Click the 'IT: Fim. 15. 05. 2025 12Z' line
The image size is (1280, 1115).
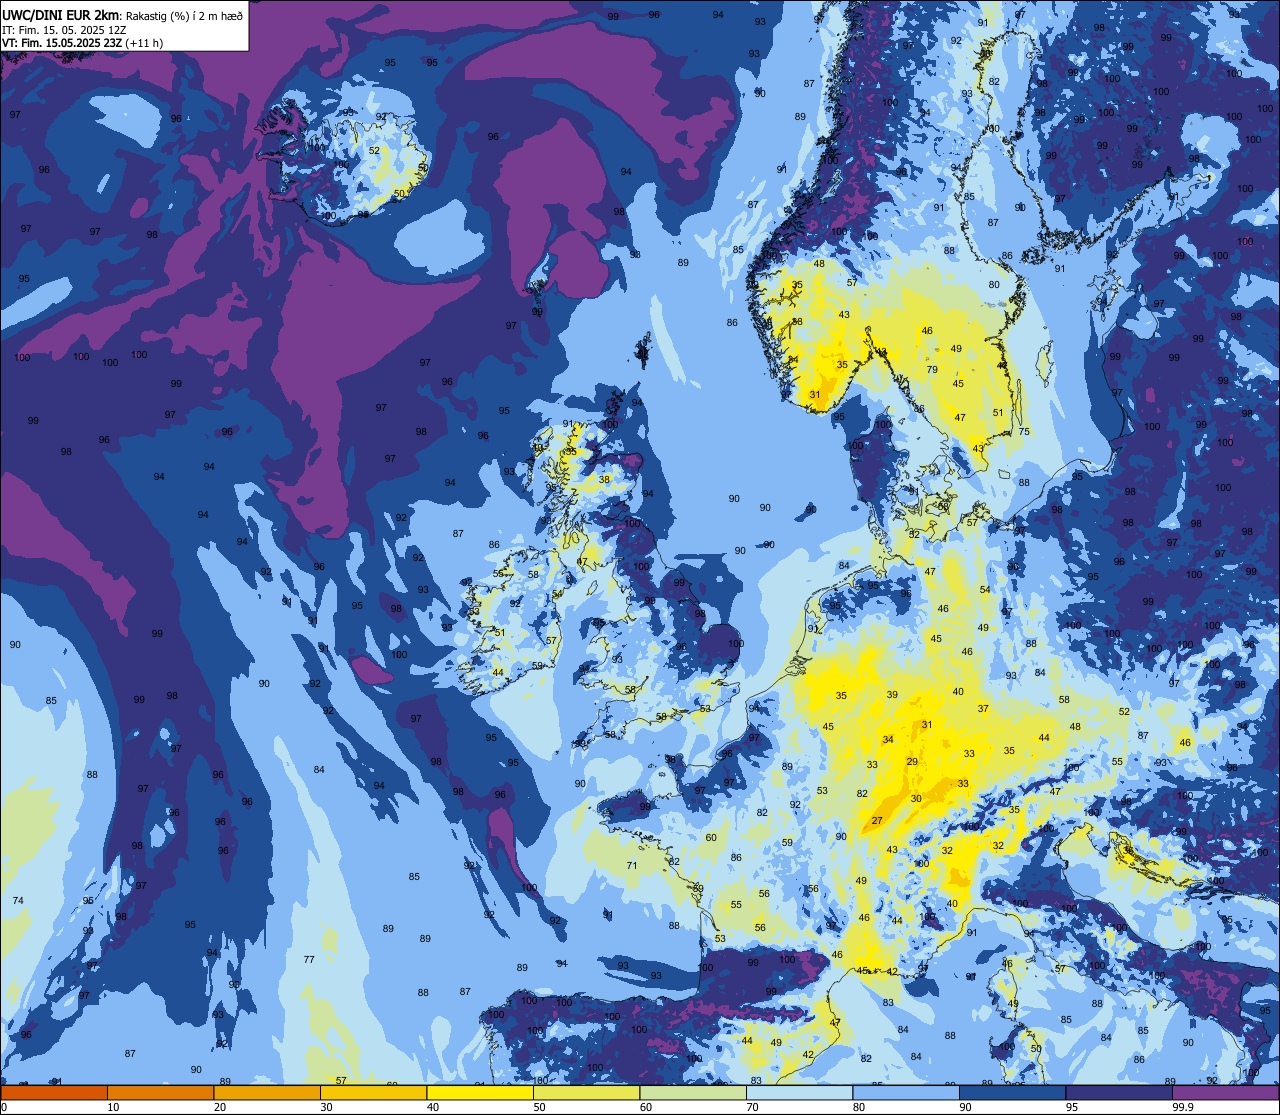pyautogui.click(x=64, y=29)
